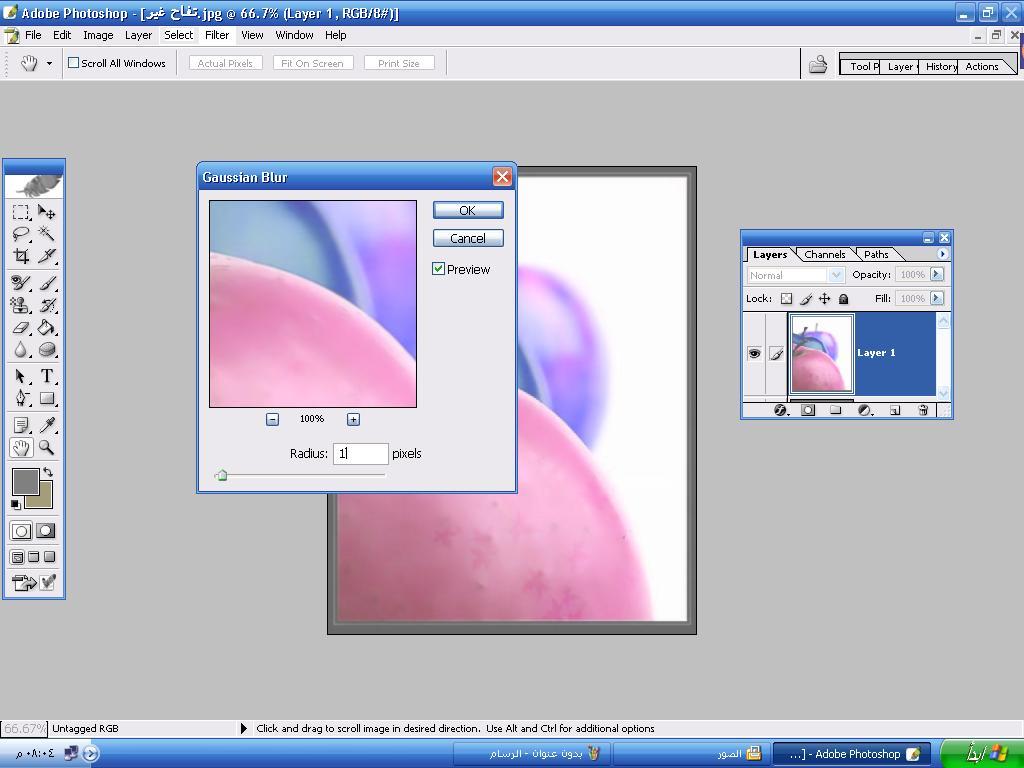Pick the Zoom magnifier tool
The width and height of the screenshot is (1024, 768).
pos(46,447)
